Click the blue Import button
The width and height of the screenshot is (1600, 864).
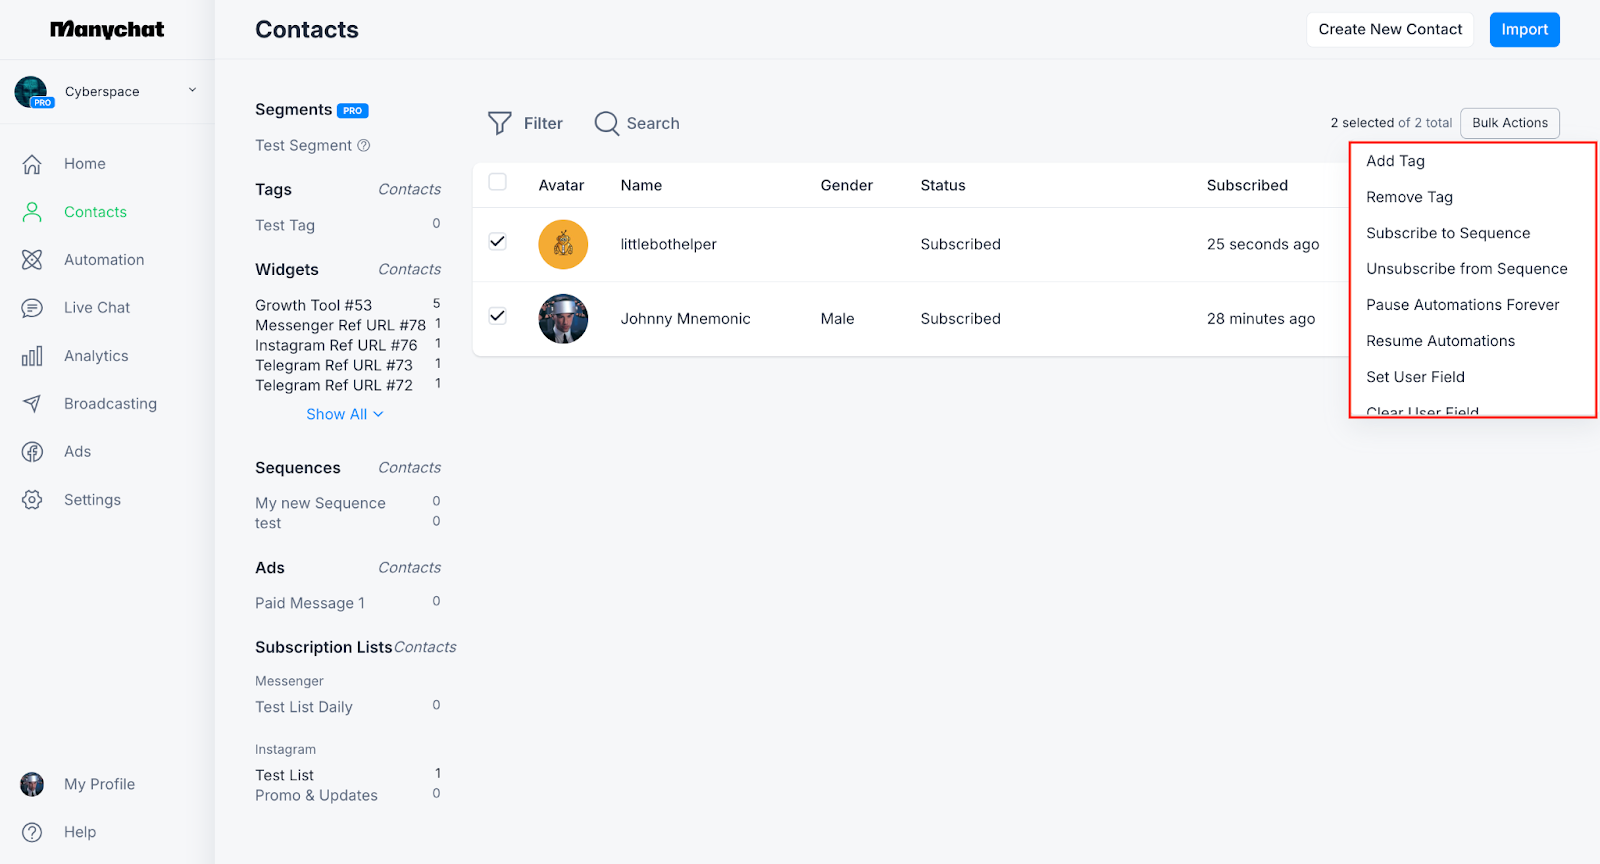[x=1524, y=30]
